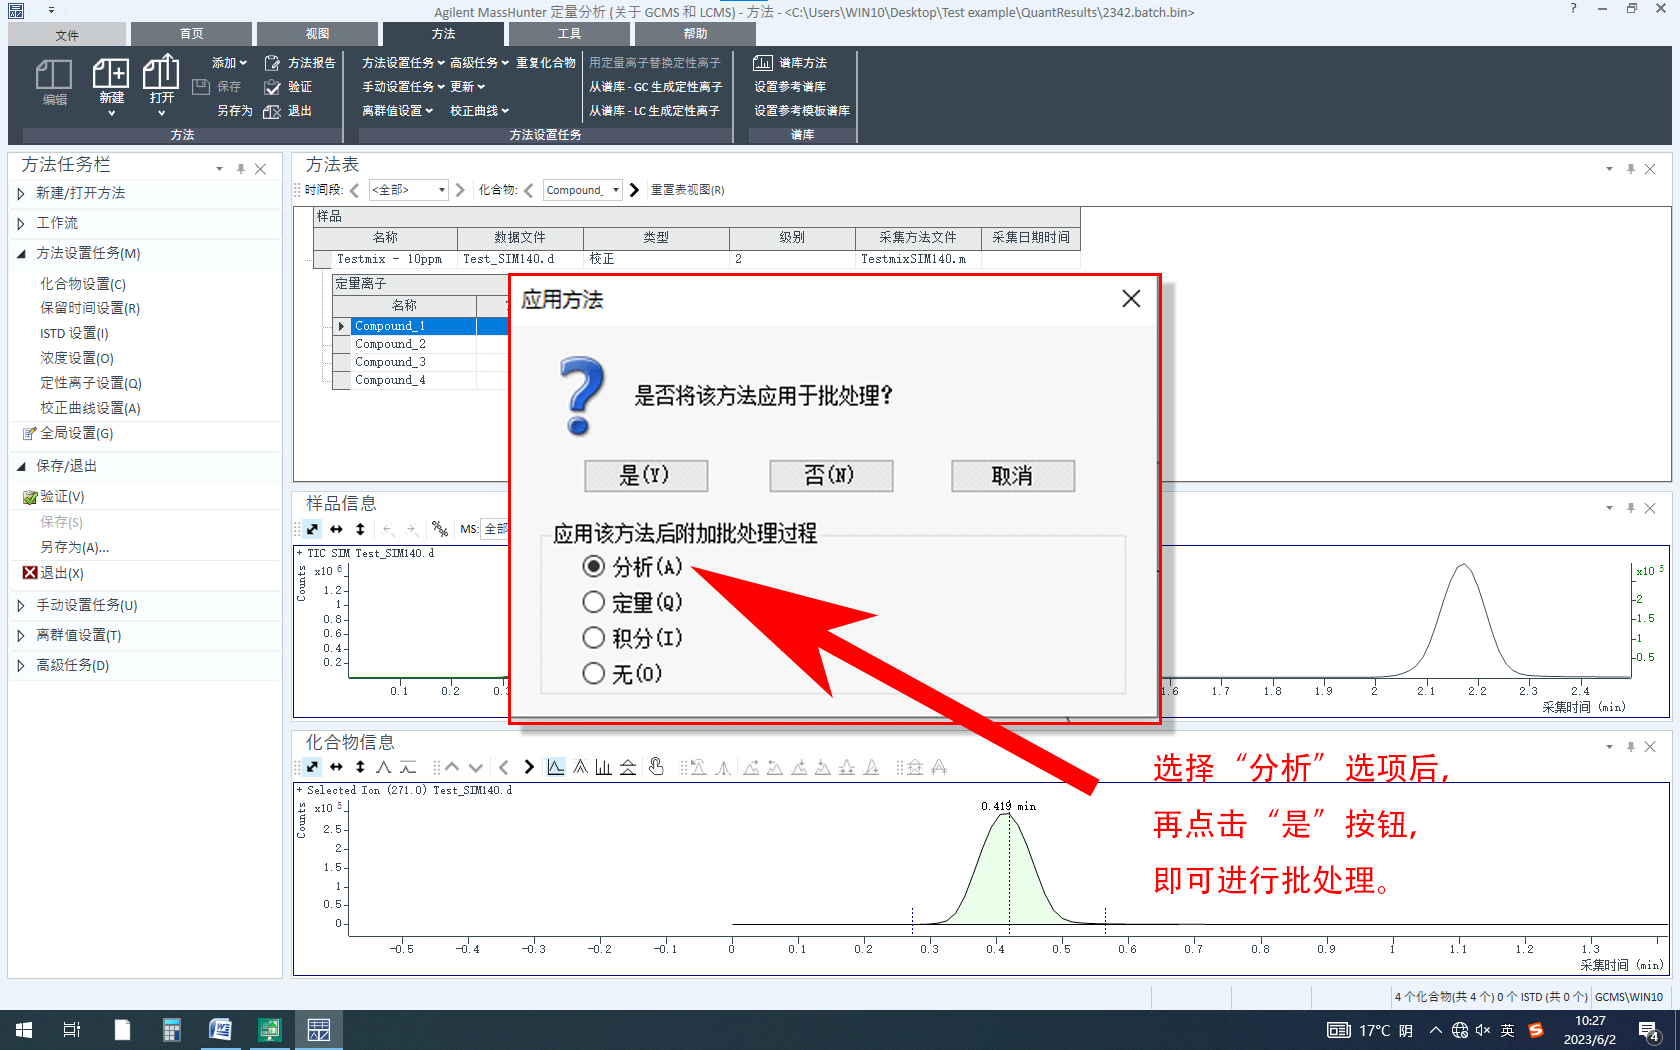Expand the 工作流 tree section

(21, 223)
